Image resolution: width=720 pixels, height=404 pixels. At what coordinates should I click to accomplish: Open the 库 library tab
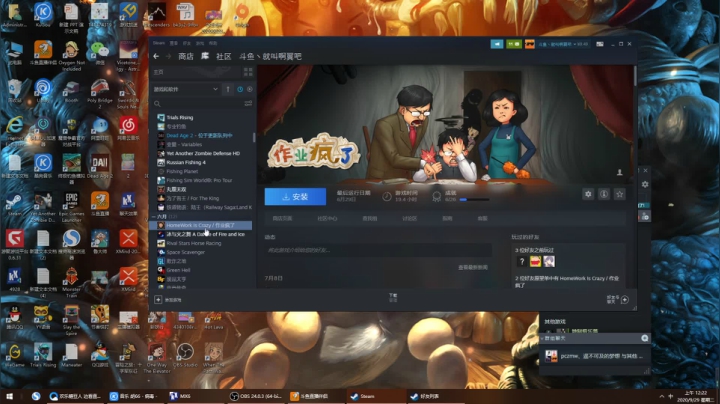point(205,56)
